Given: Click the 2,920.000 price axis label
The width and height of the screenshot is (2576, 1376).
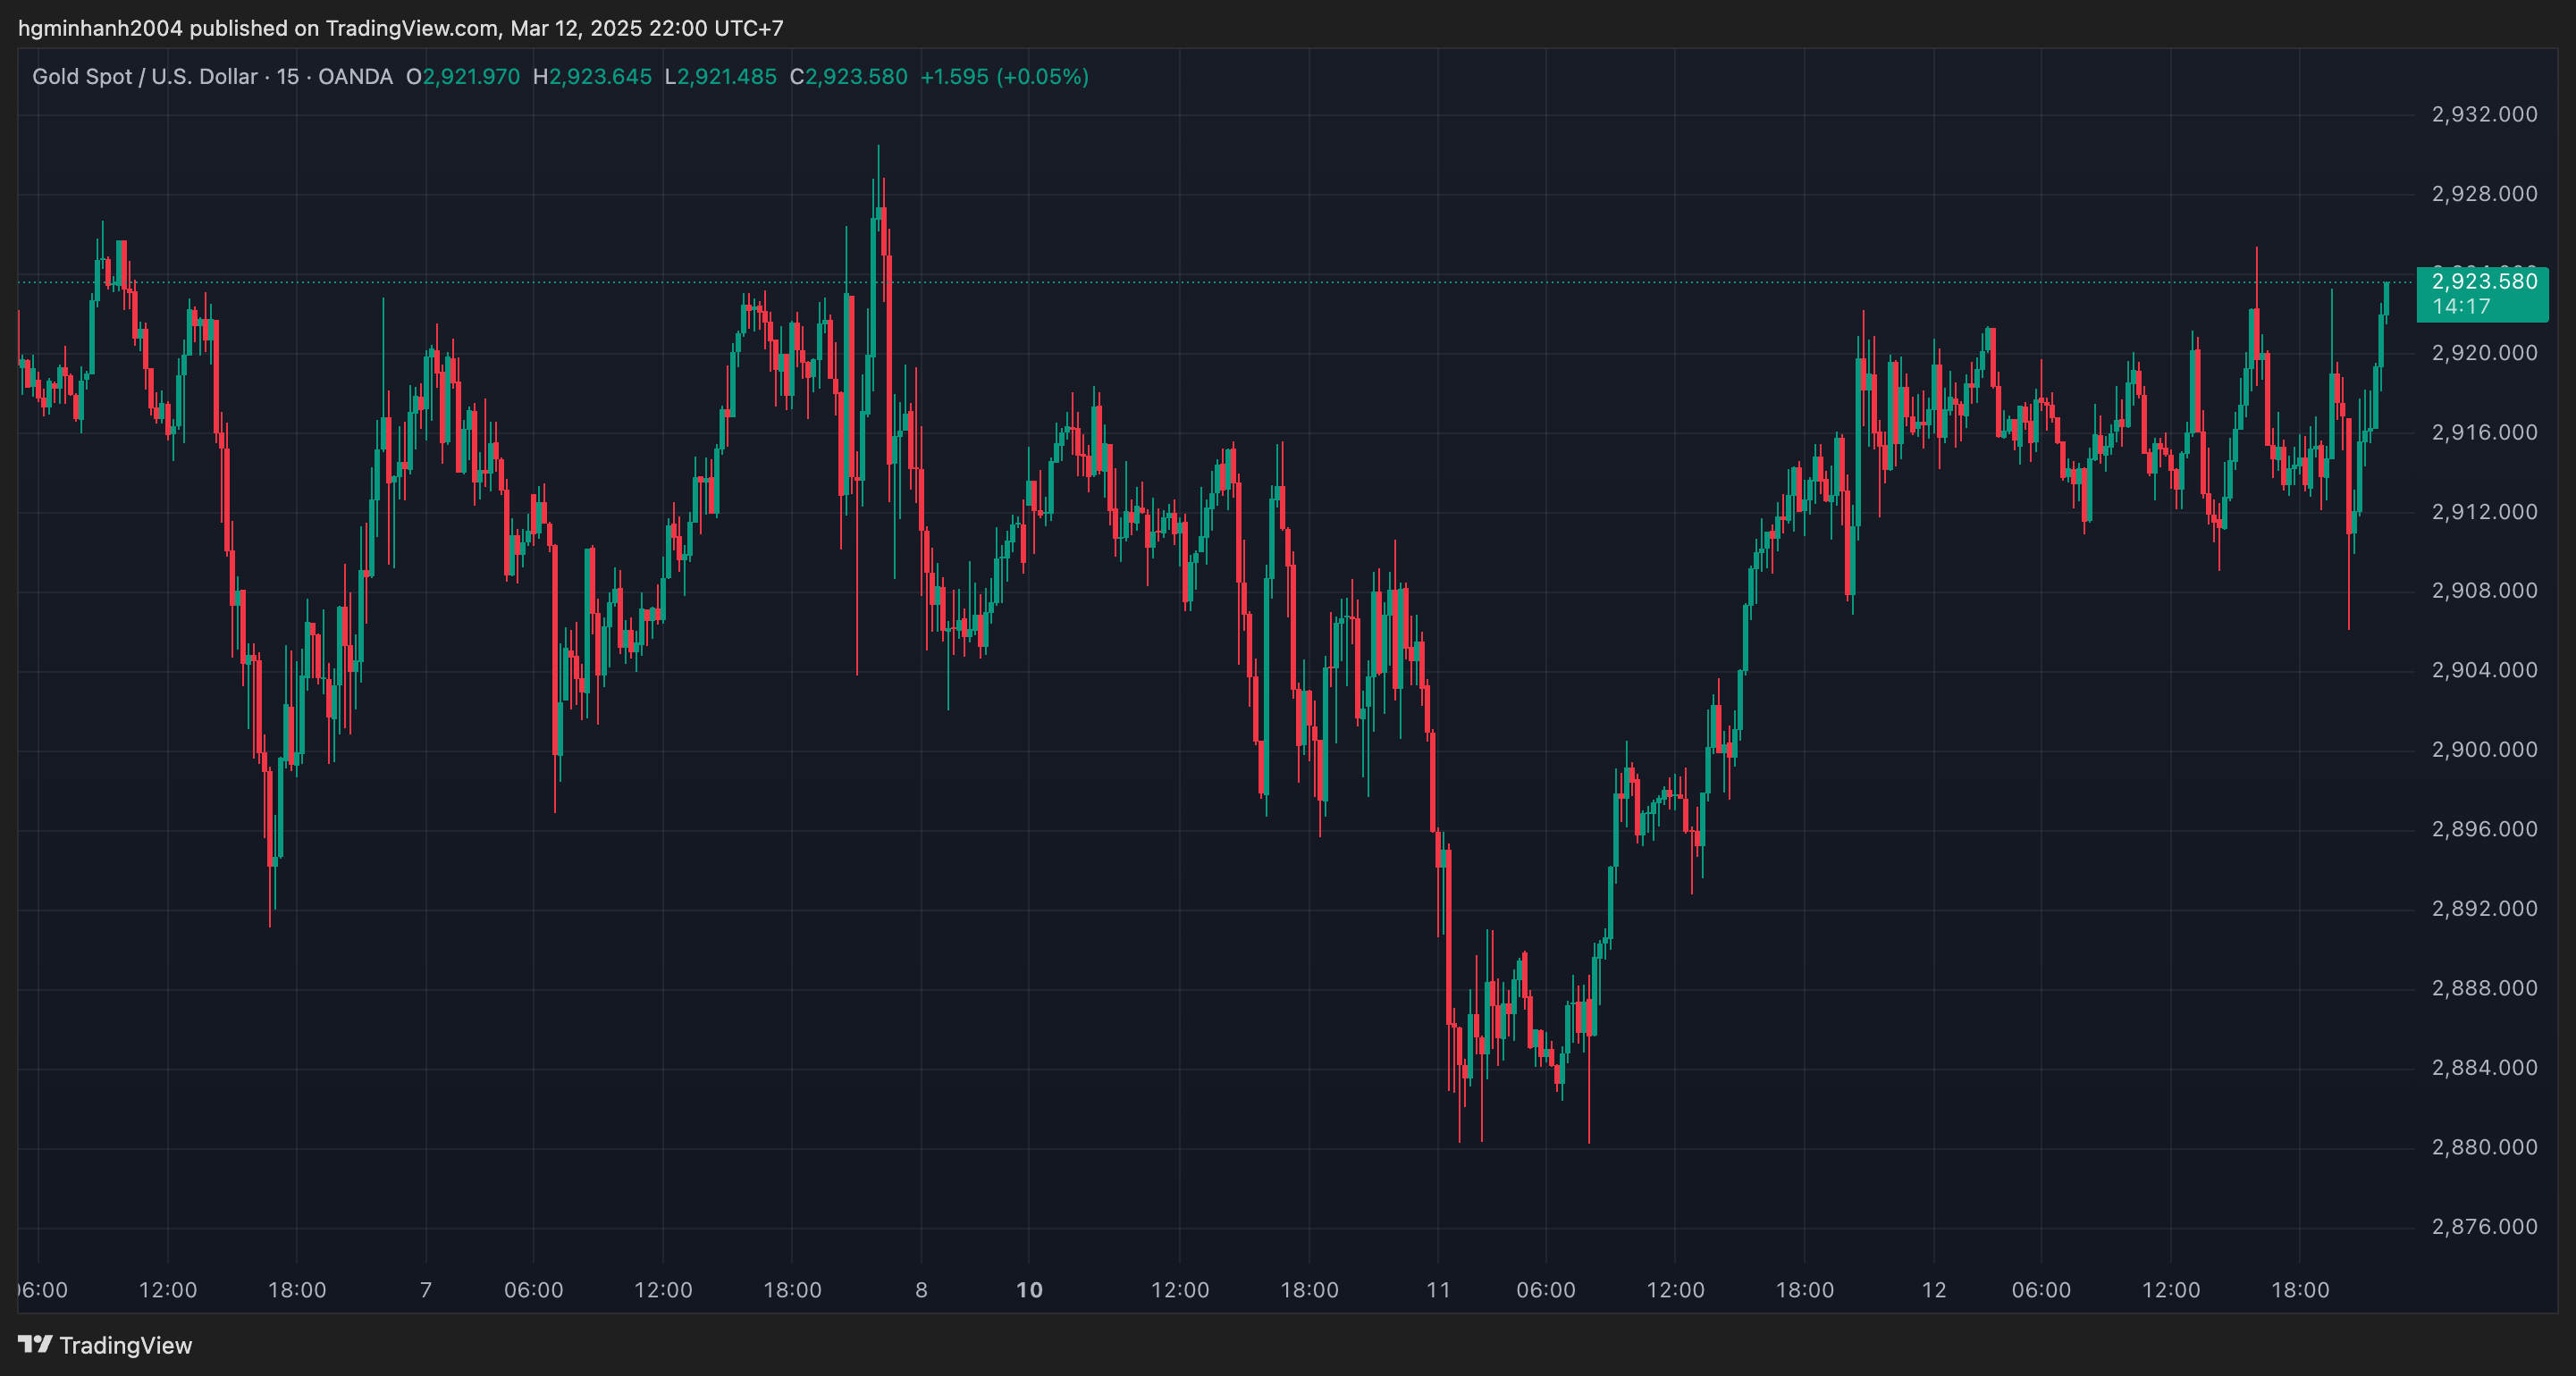Looking at the screenshot, I should point(2484,353).
